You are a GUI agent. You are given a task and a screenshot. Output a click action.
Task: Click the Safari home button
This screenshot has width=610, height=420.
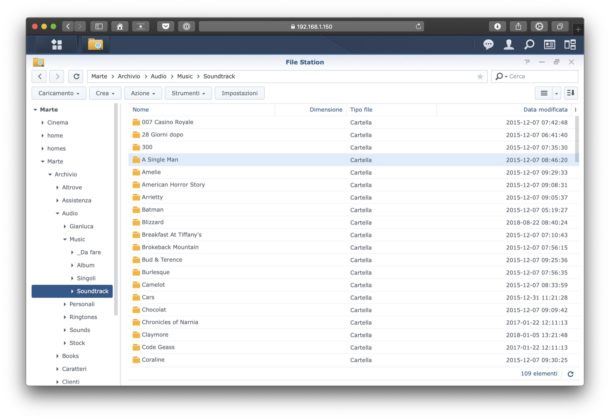point(120,26)
